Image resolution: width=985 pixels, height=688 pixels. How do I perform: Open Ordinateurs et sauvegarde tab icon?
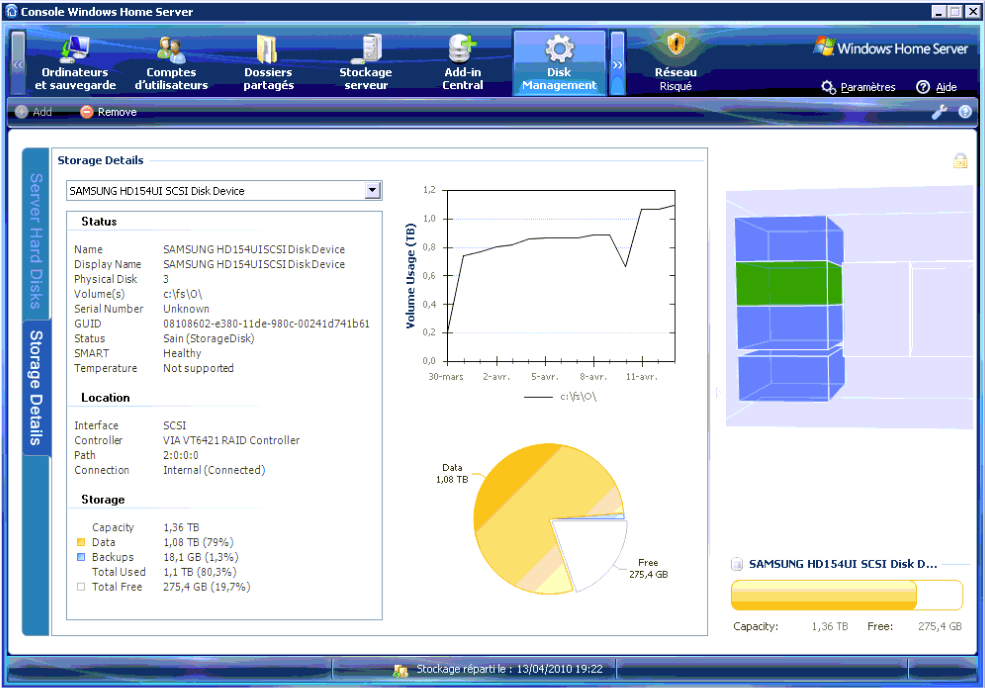(75, 49)
